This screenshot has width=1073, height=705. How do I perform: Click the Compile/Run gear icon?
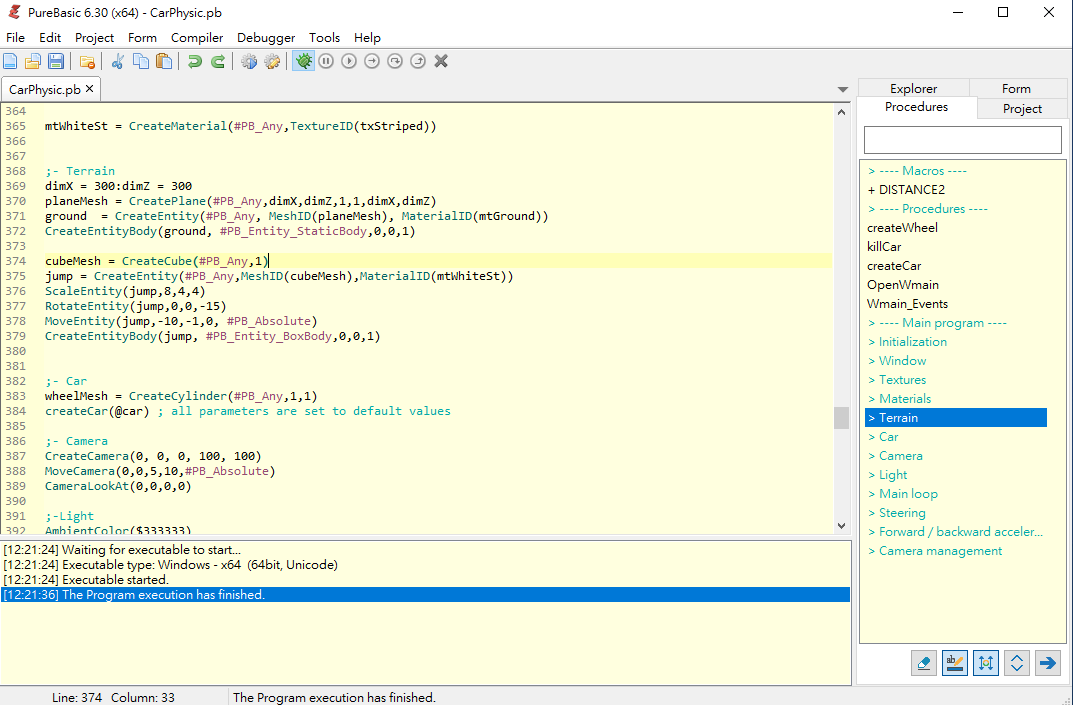[249, 62]
